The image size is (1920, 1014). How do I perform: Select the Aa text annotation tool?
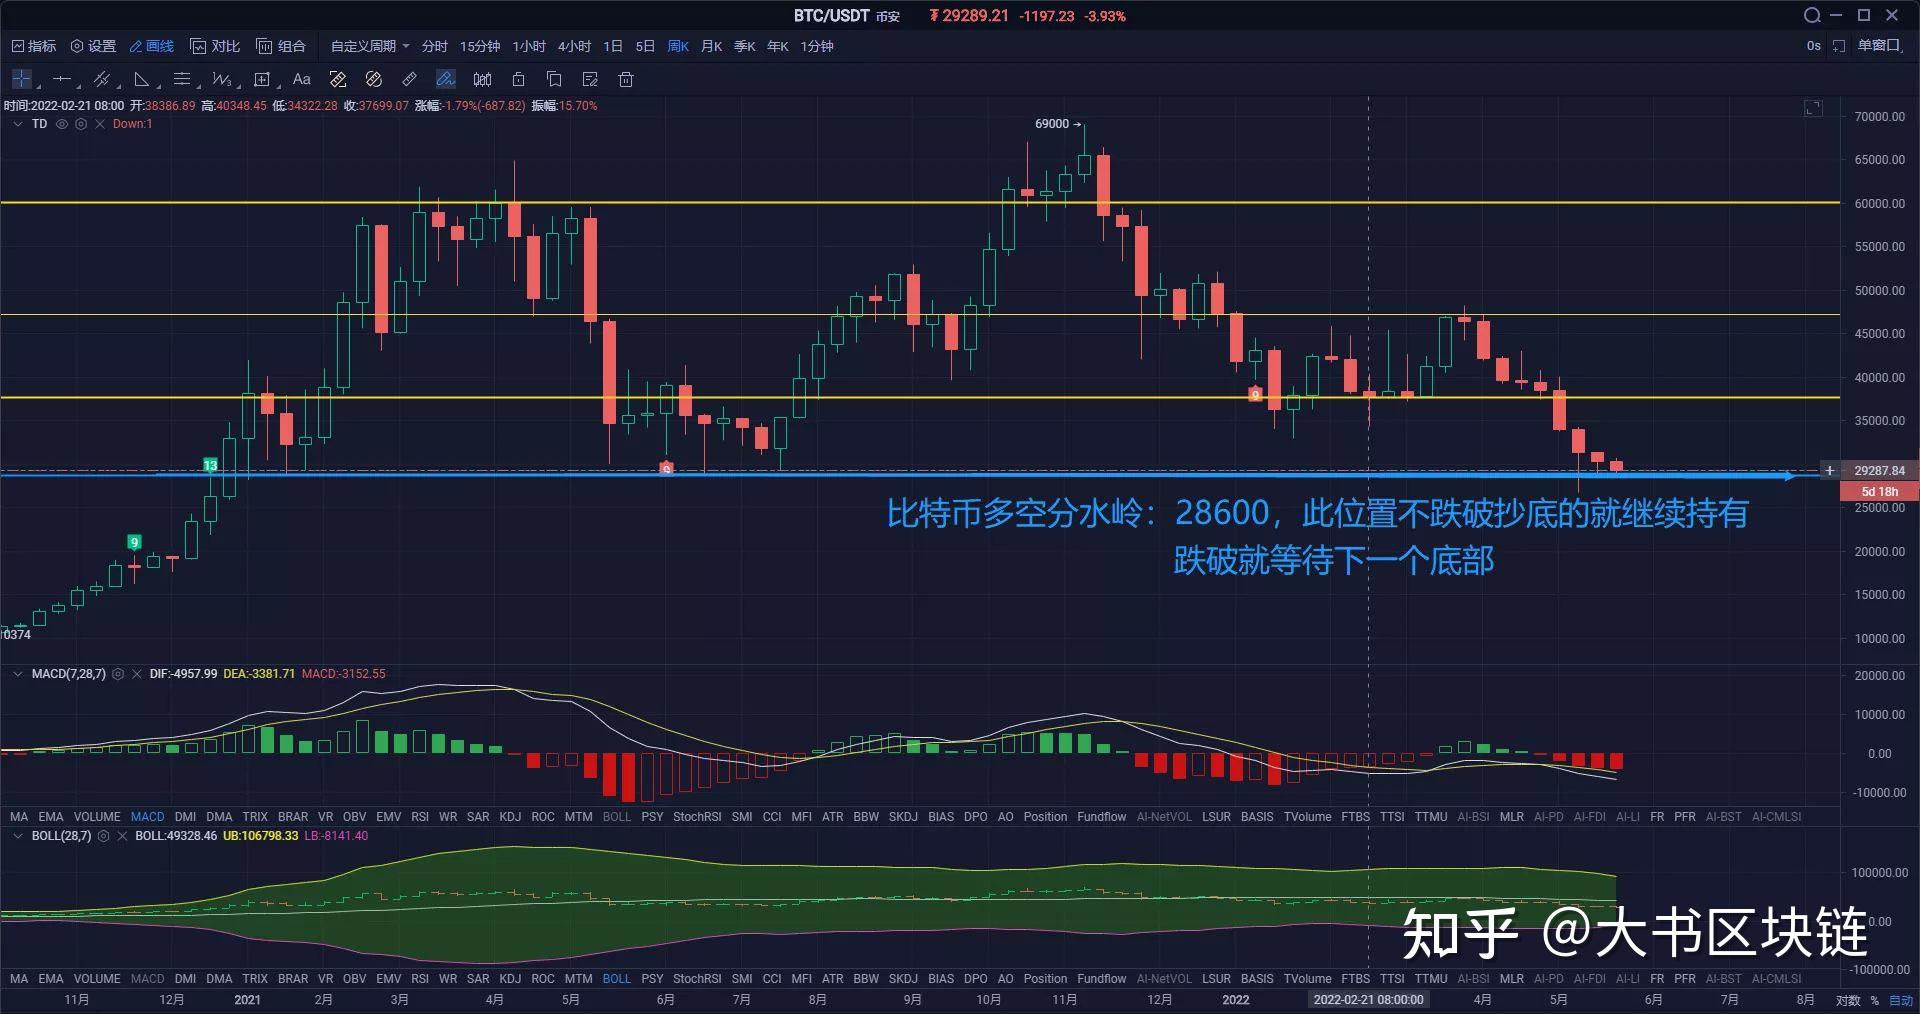click(301, 79)
